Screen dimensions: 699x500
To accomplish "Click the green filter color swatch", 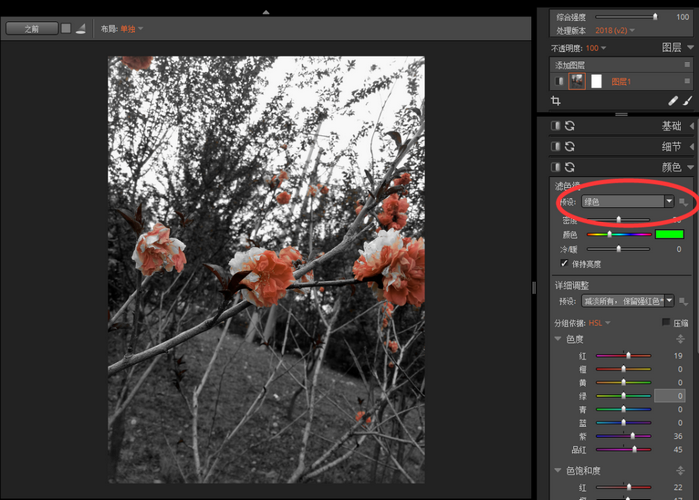I will [669, 234].
